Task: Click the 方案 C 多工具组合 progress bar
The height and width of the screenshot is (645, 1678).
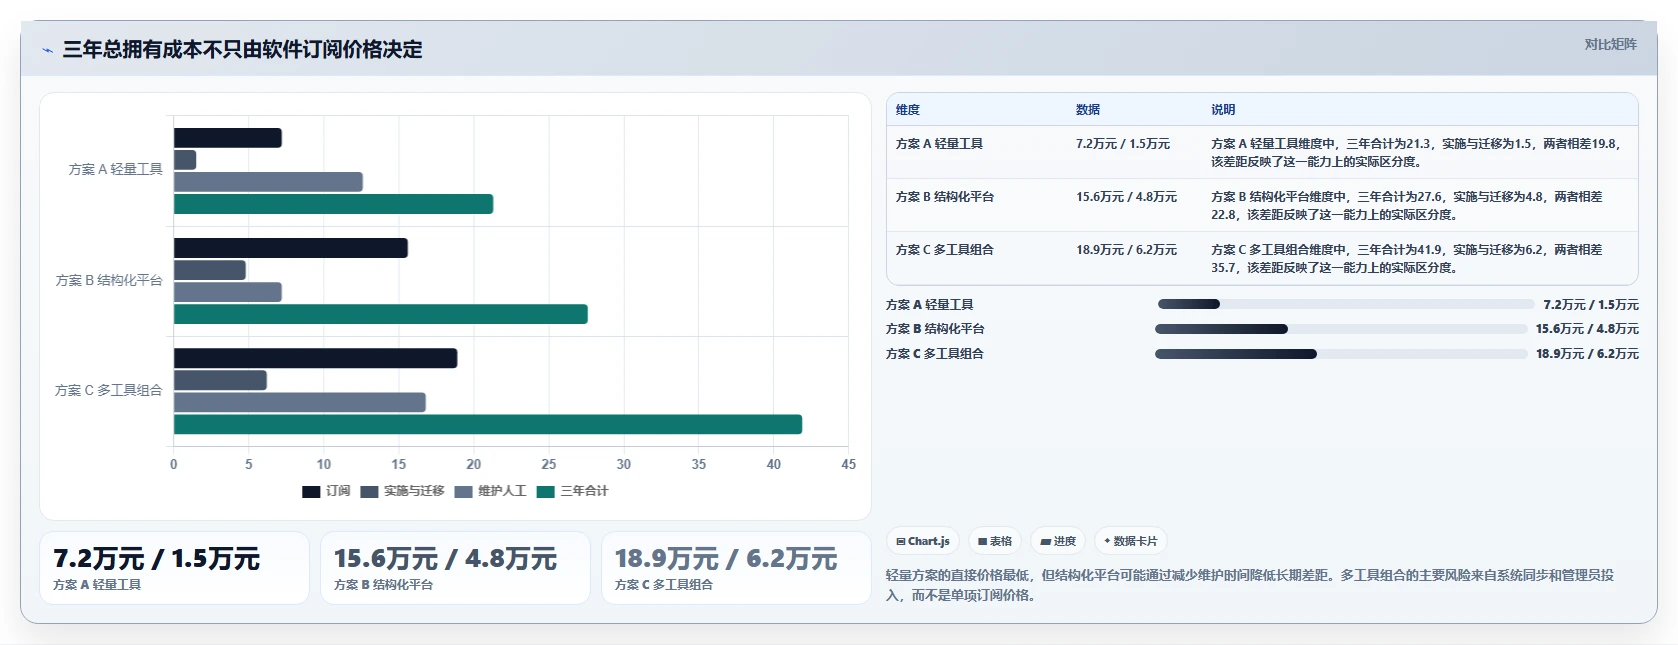Action: point(1341,354)
